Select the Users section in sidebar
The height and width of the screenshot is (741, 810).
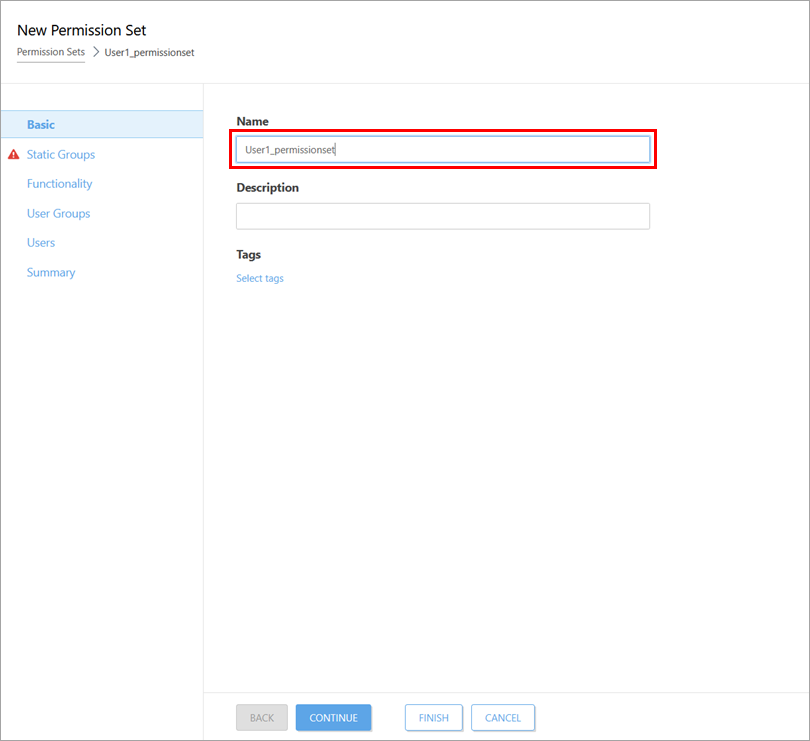coord(41,243)
